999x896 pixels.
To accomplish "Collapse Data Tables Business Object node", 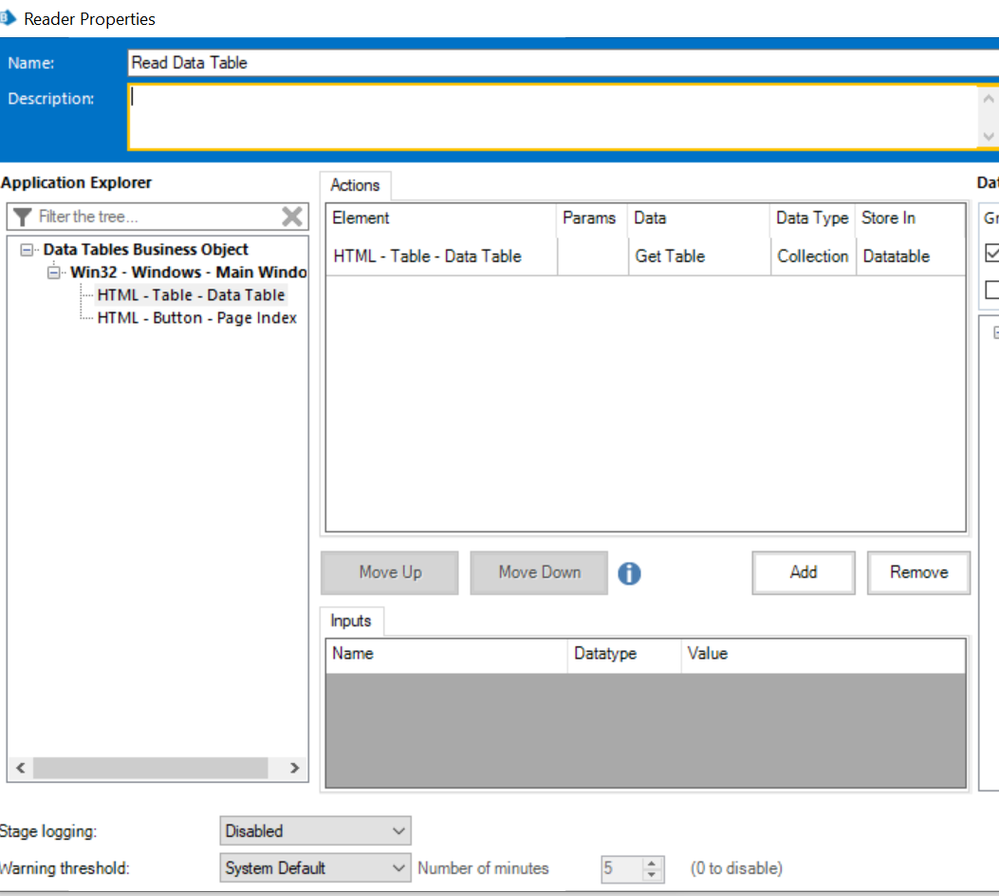I will pyautogui.click(x=26, y=250).
